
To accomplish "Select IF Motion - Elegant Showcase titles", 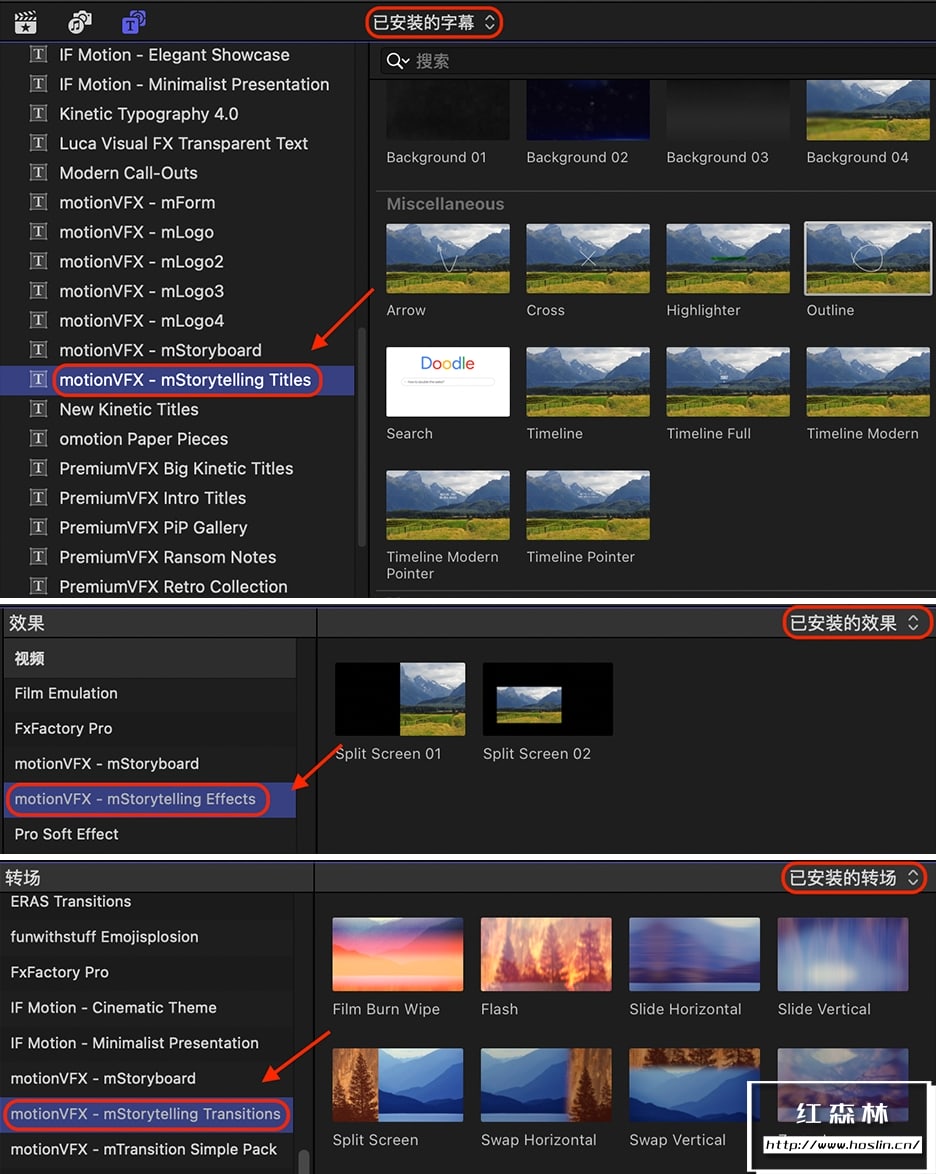I will (174, 55).
